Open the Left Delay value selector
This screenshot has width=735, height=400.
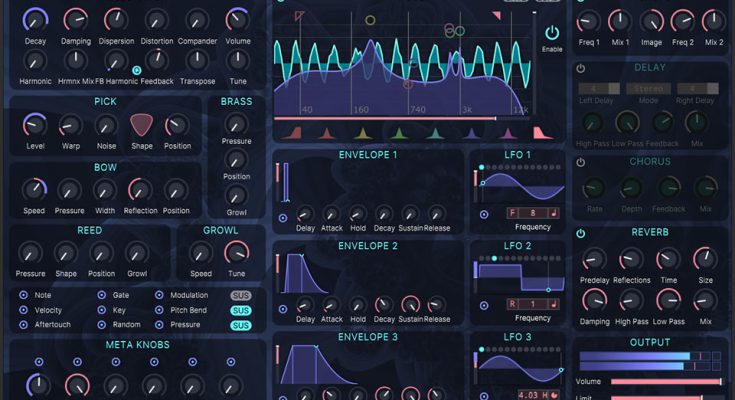pos(598,88)
